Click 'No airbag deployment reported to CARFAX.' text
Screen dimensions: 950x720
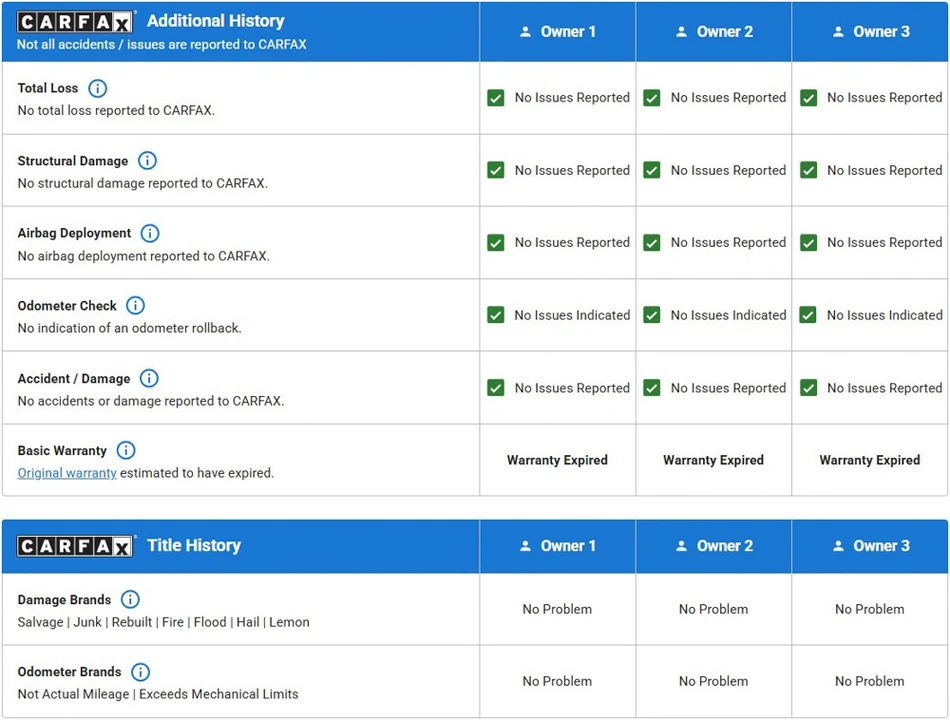click(x=144, y=256)
